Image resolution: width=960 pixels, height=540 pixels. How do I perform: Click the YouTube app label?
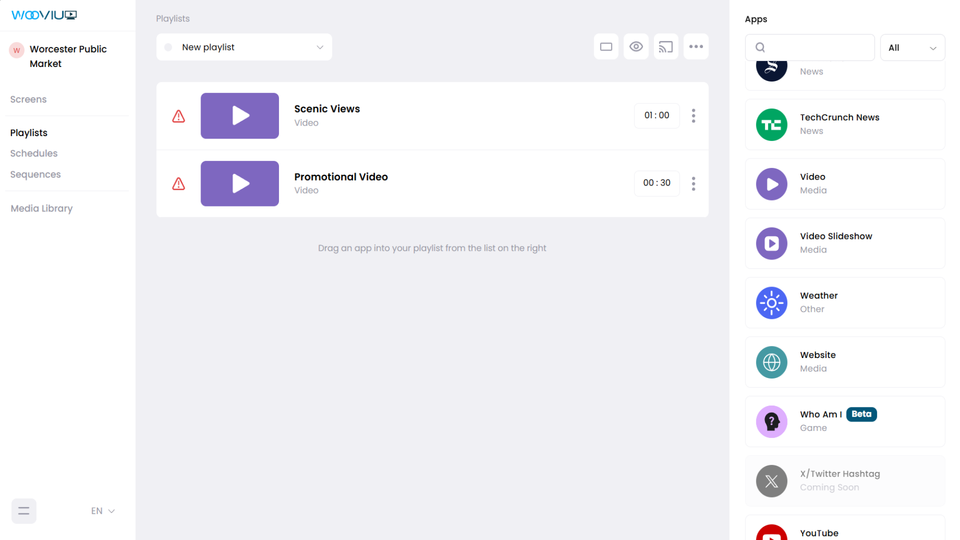(x=819, y=533)
